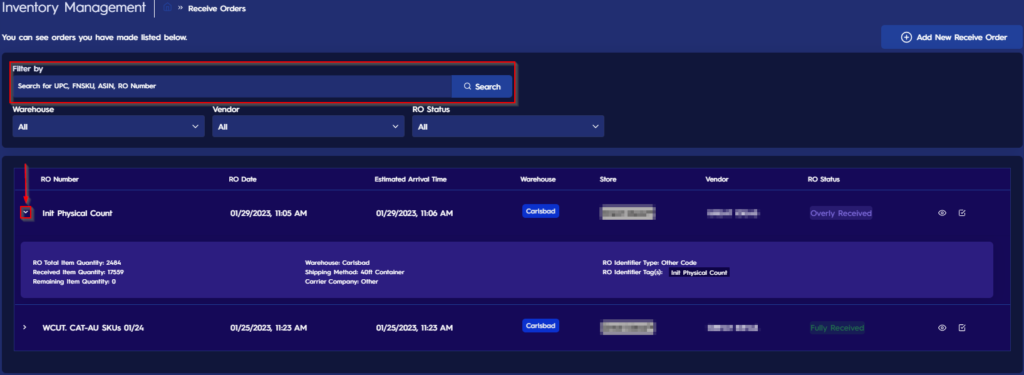1024x375 pixels.
Task: Click the Overly Received status label
Action: point(840,213)
